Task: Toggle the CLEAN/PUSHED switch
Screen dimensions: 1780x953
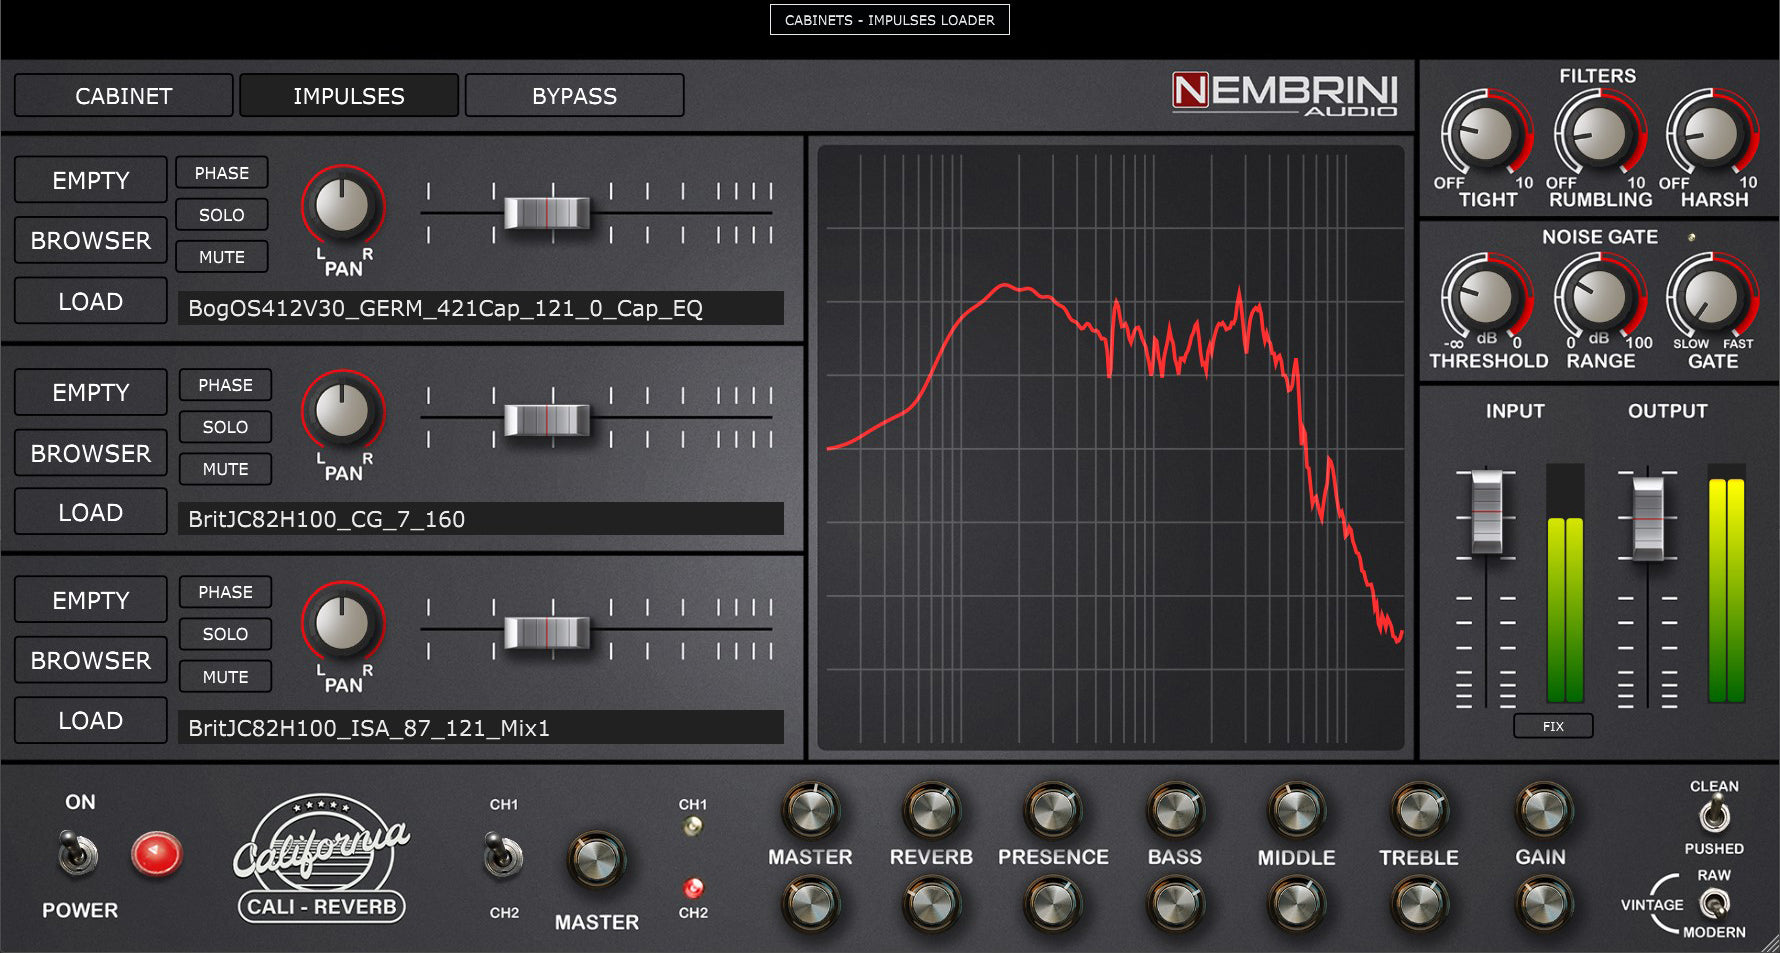Action: tap(1714, 816)
